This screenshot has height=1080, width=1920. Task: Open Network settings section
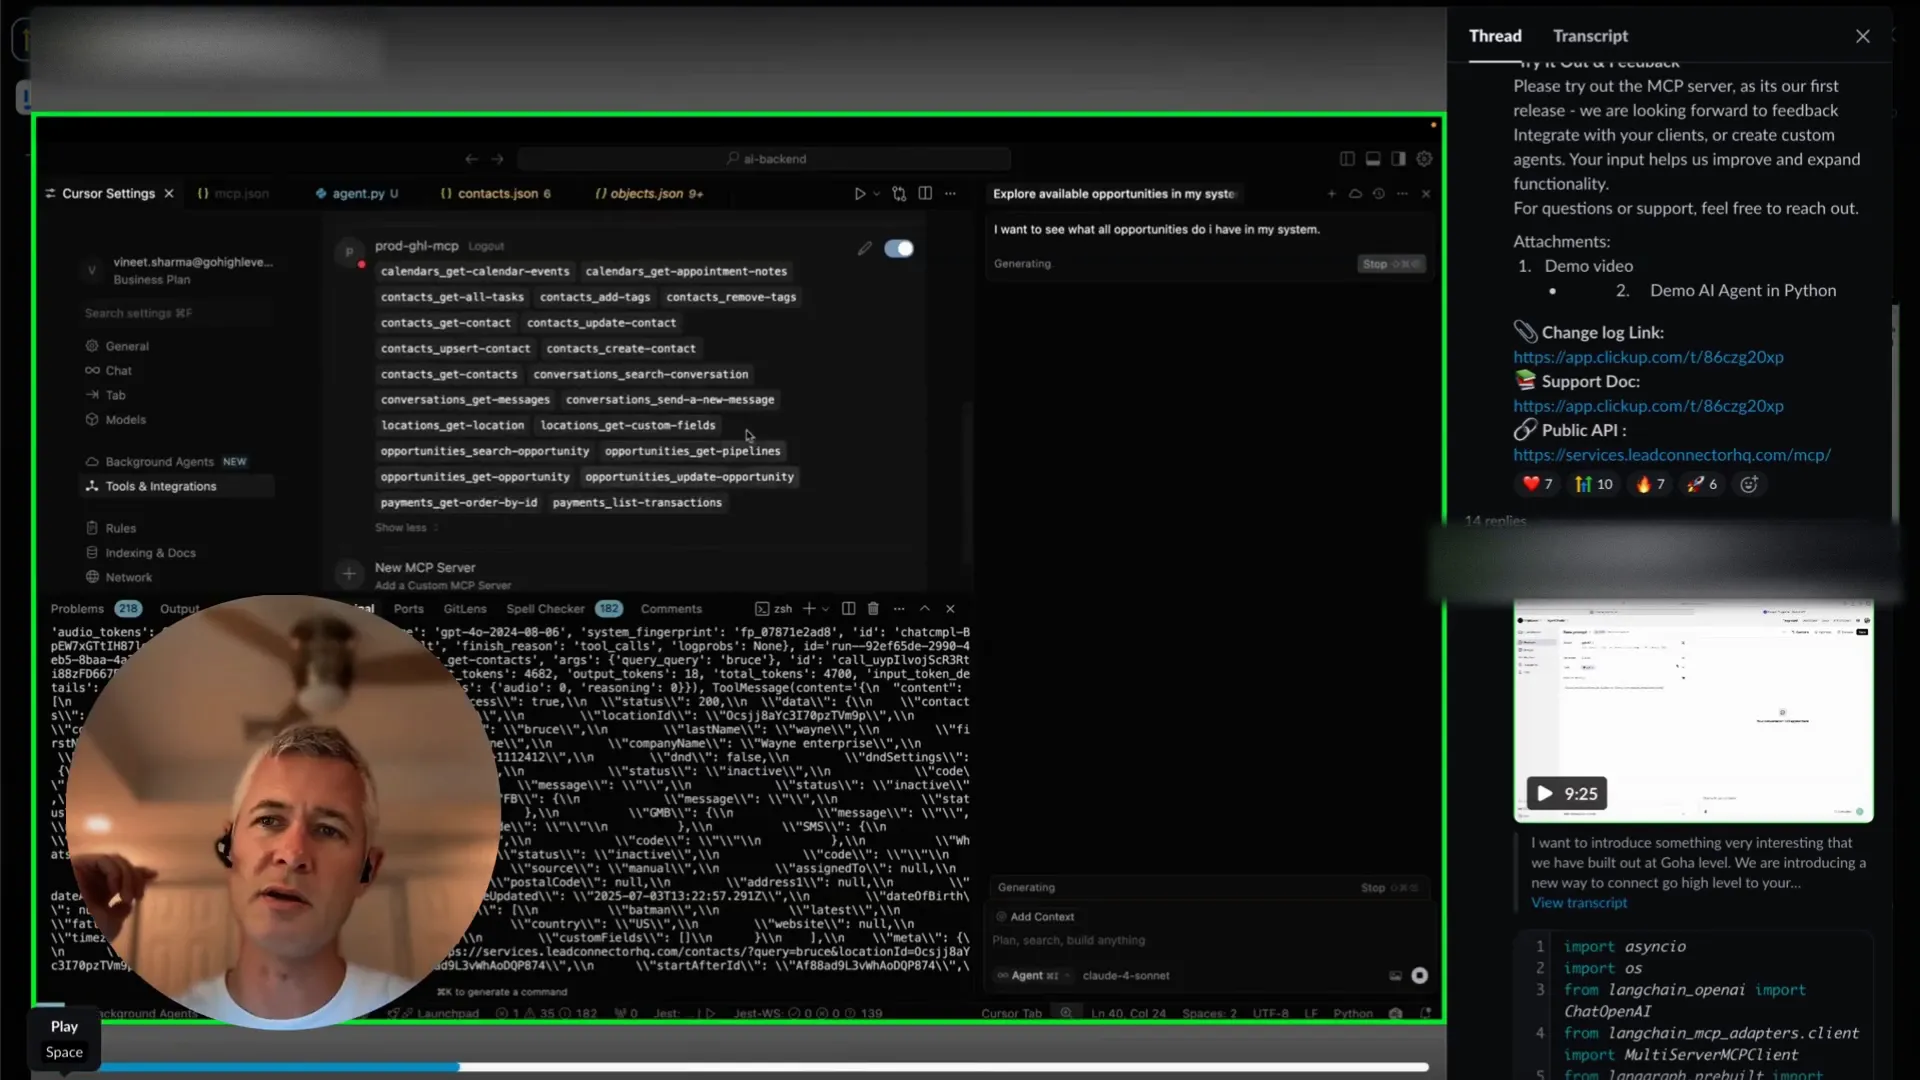pyautogui.click(x=128, y=578)
